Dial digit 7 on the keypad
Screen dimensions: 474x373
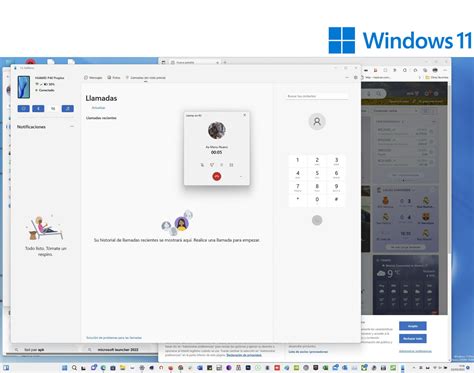tap(298, 187)
